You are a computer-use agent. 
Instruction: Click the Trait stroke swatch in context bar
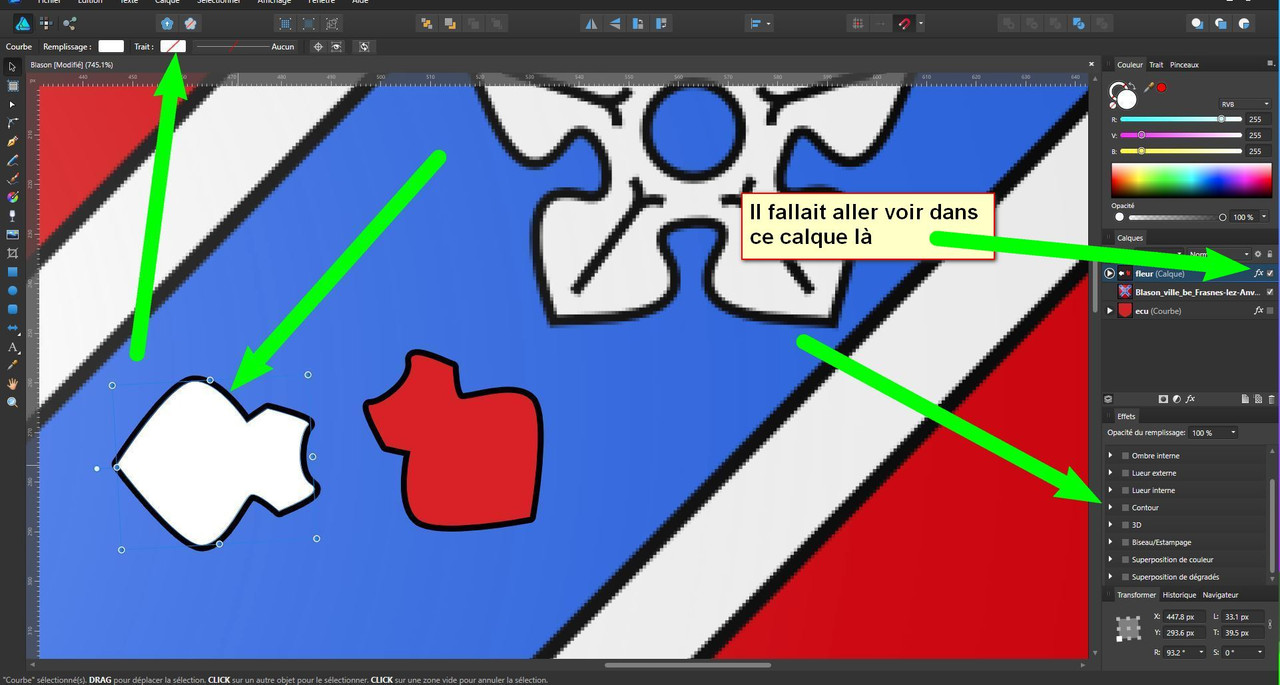173,46
